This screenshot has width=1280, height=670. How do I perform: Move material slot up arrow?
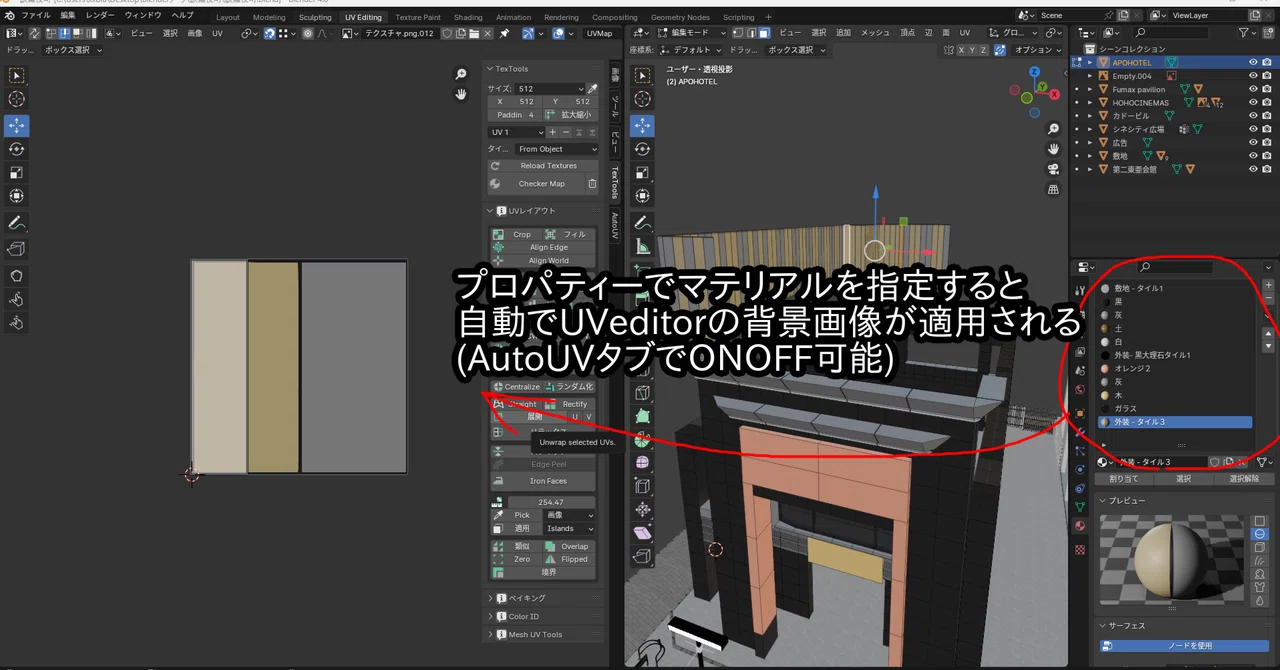tap(1269, 333)
